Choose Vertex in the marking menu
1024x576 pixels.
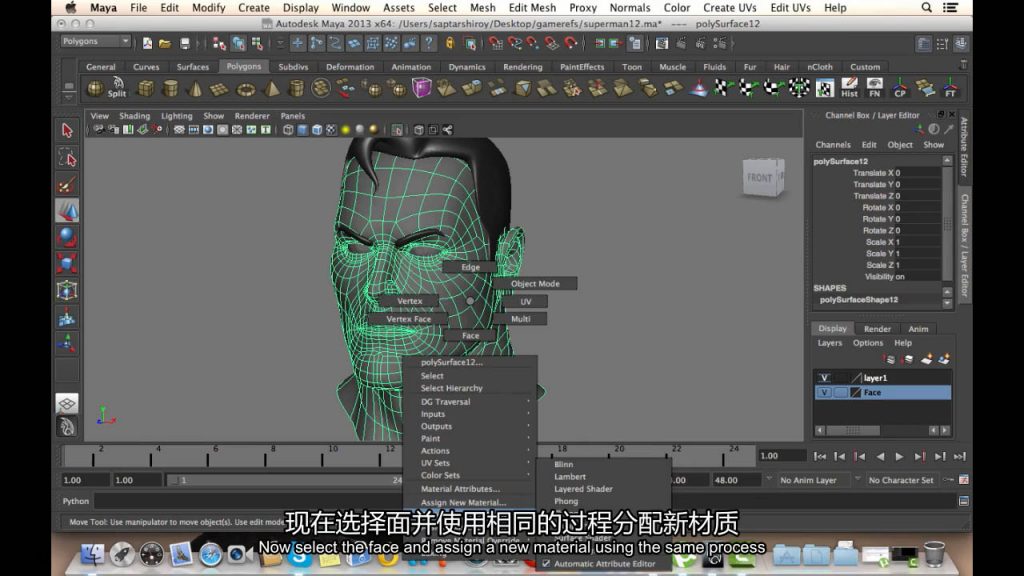coord(409,301)
